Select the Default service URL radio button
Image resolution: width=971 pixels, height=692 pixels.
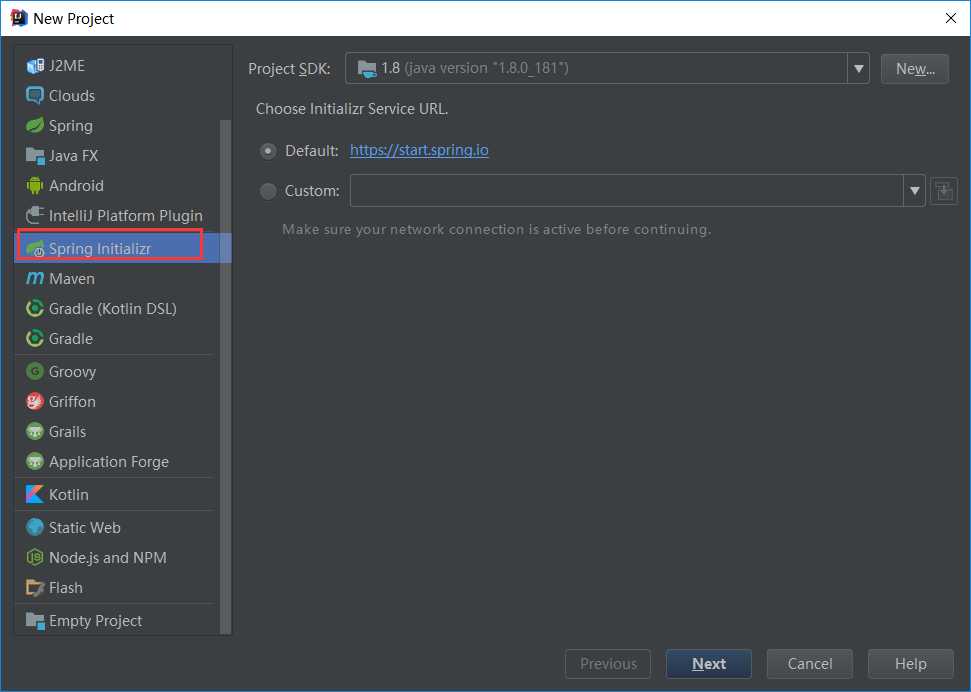tap(268, 151)
